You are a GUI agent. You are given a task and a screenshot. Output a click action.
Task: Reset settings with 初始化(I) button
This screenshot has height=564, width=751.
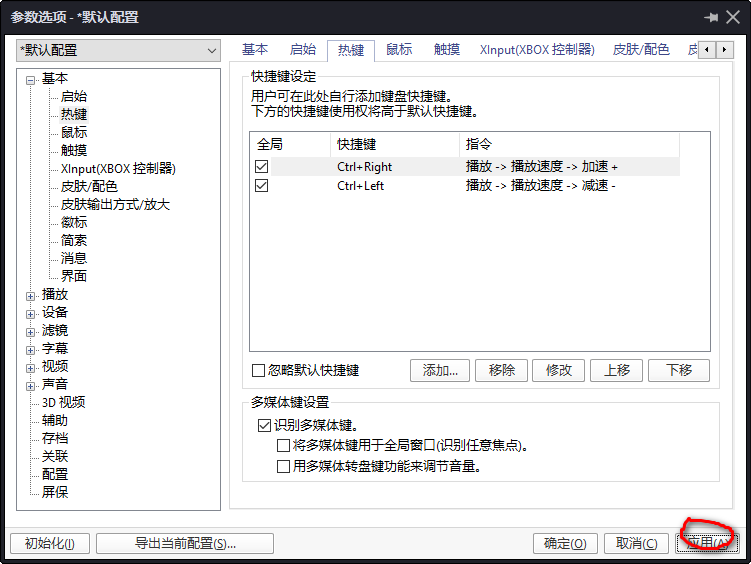coord(50,543)
